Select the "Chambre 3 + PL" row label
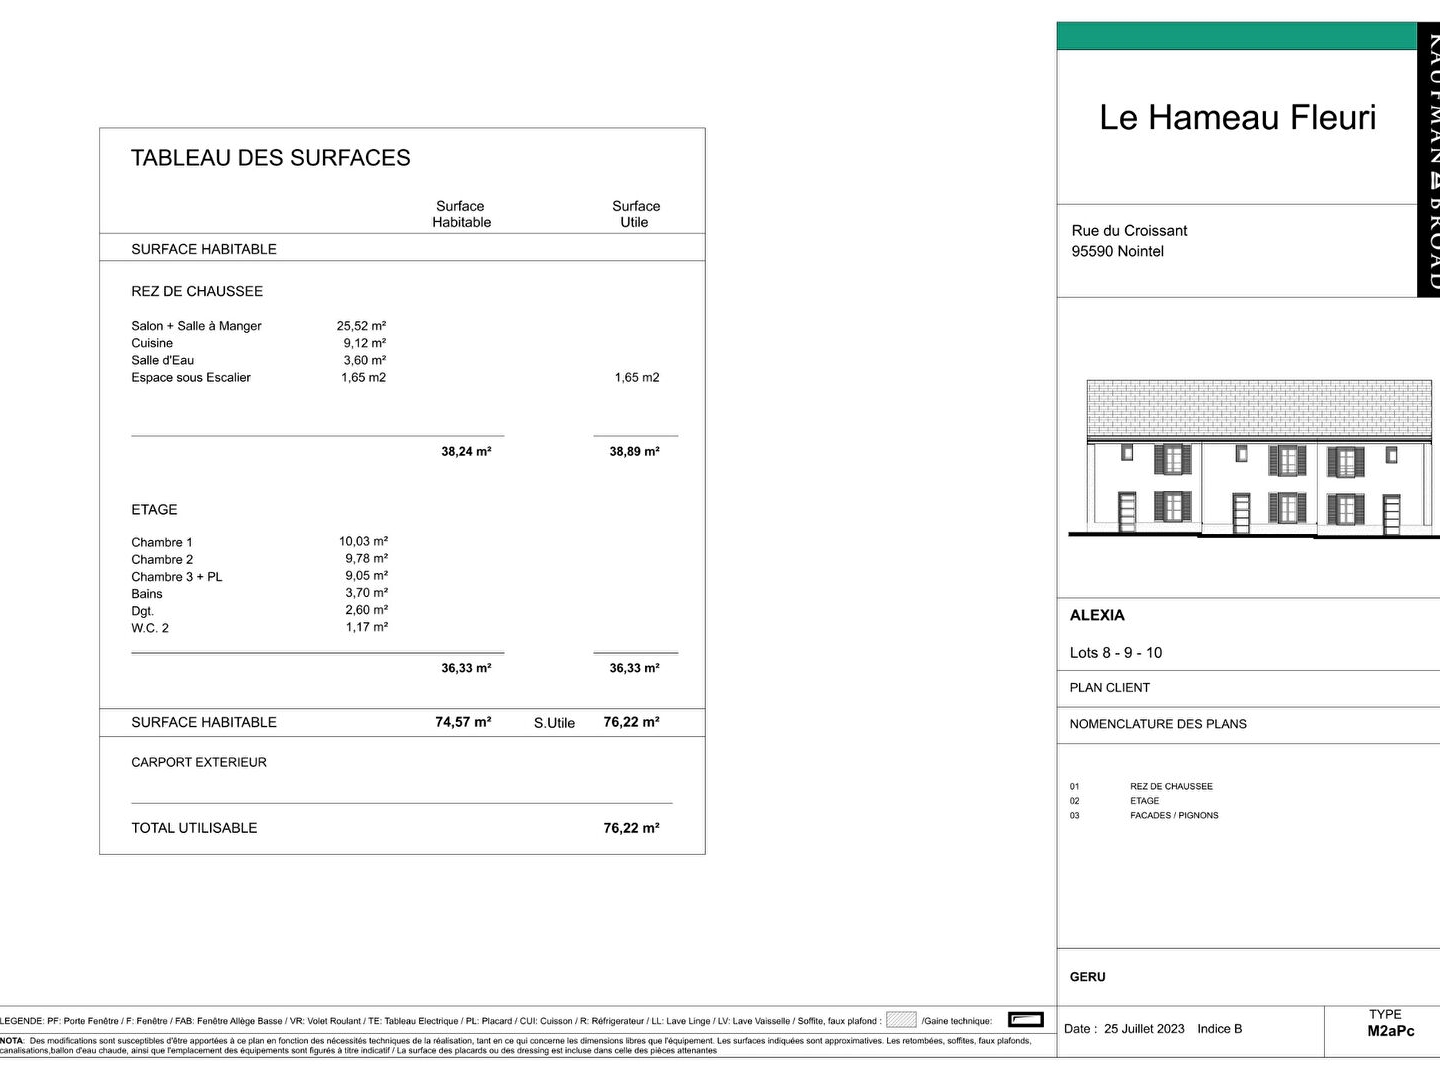1440x1080 pixels. pyautogui.click(x=177, y=577)
